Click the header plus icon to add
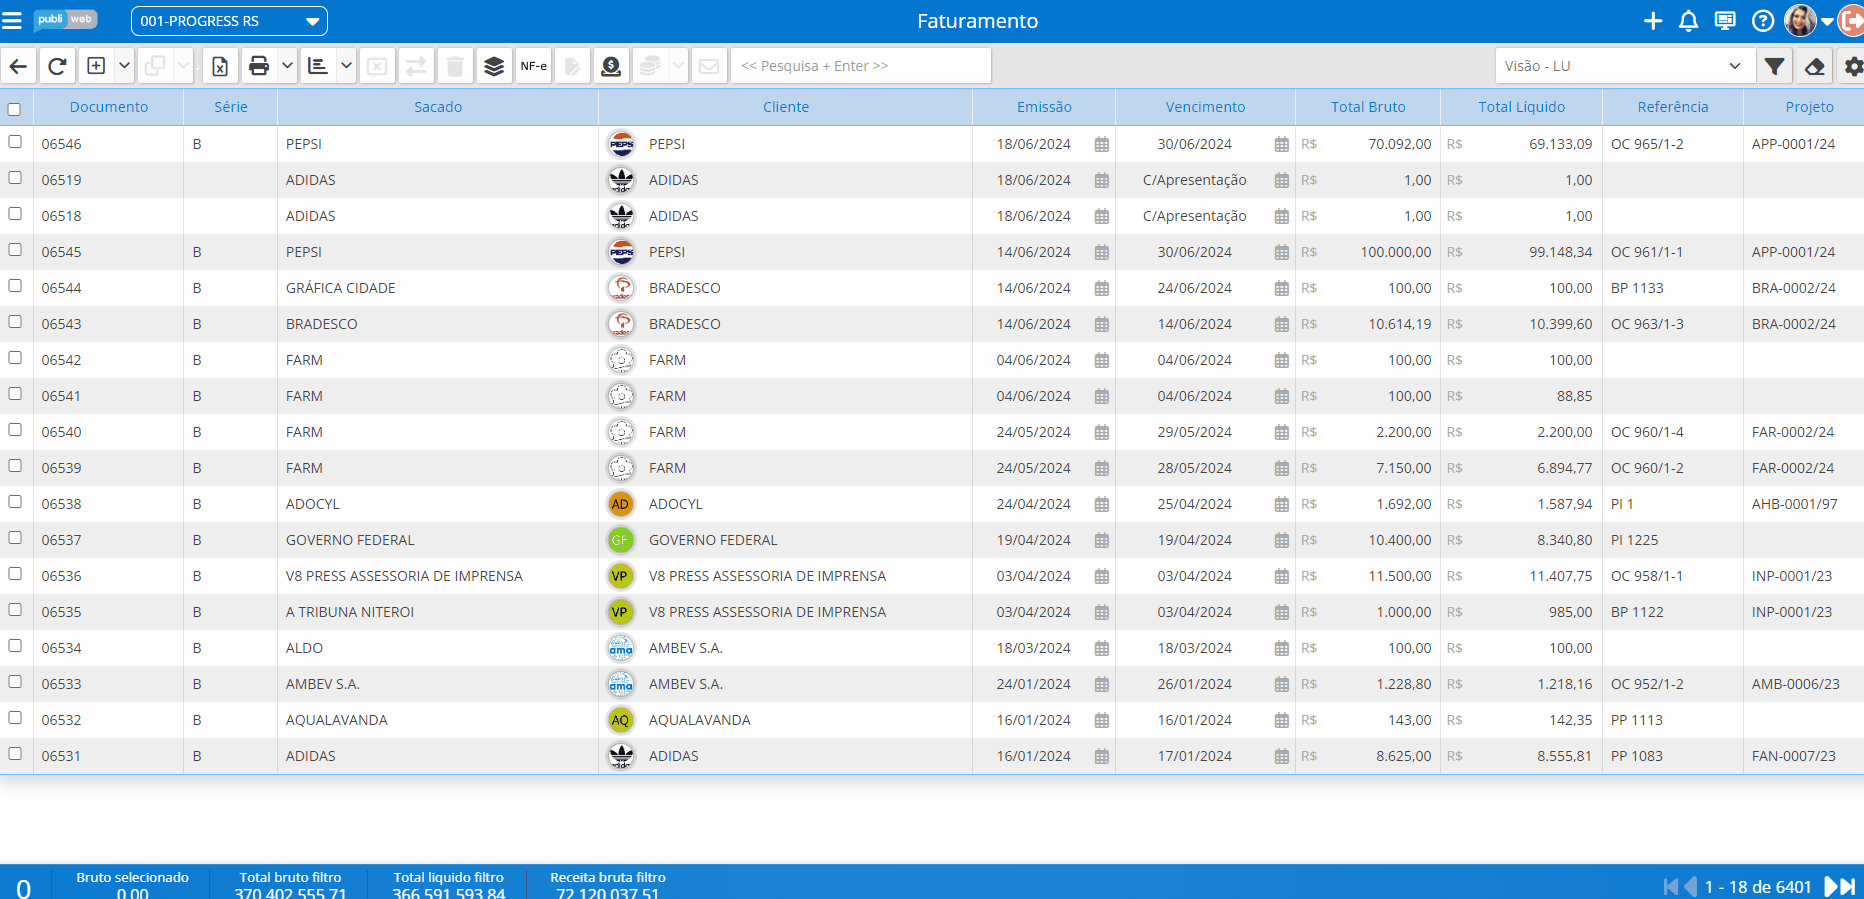 pos(1653,21)
